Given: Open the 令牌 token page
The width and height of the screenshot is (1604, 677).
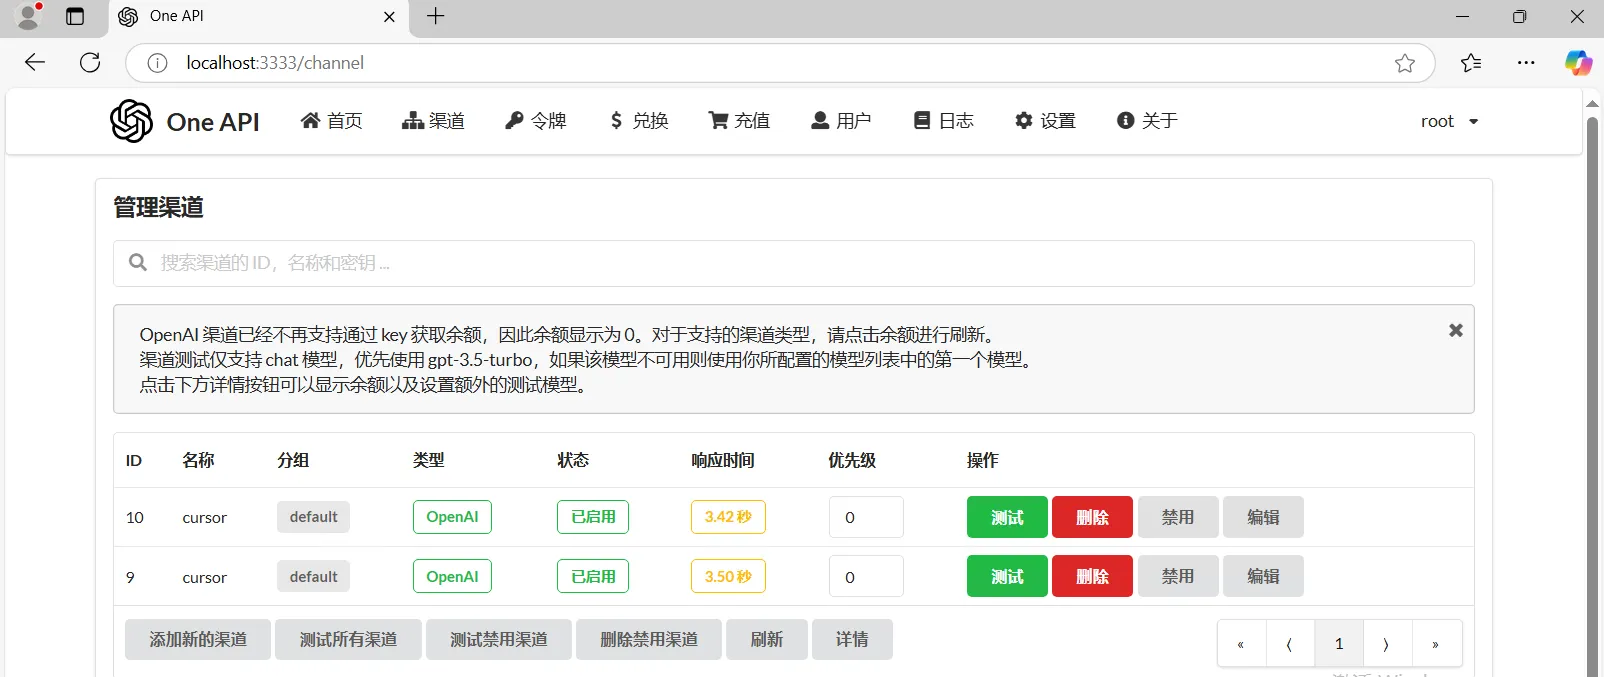Looking at the screenshot, I should [536, 121].
